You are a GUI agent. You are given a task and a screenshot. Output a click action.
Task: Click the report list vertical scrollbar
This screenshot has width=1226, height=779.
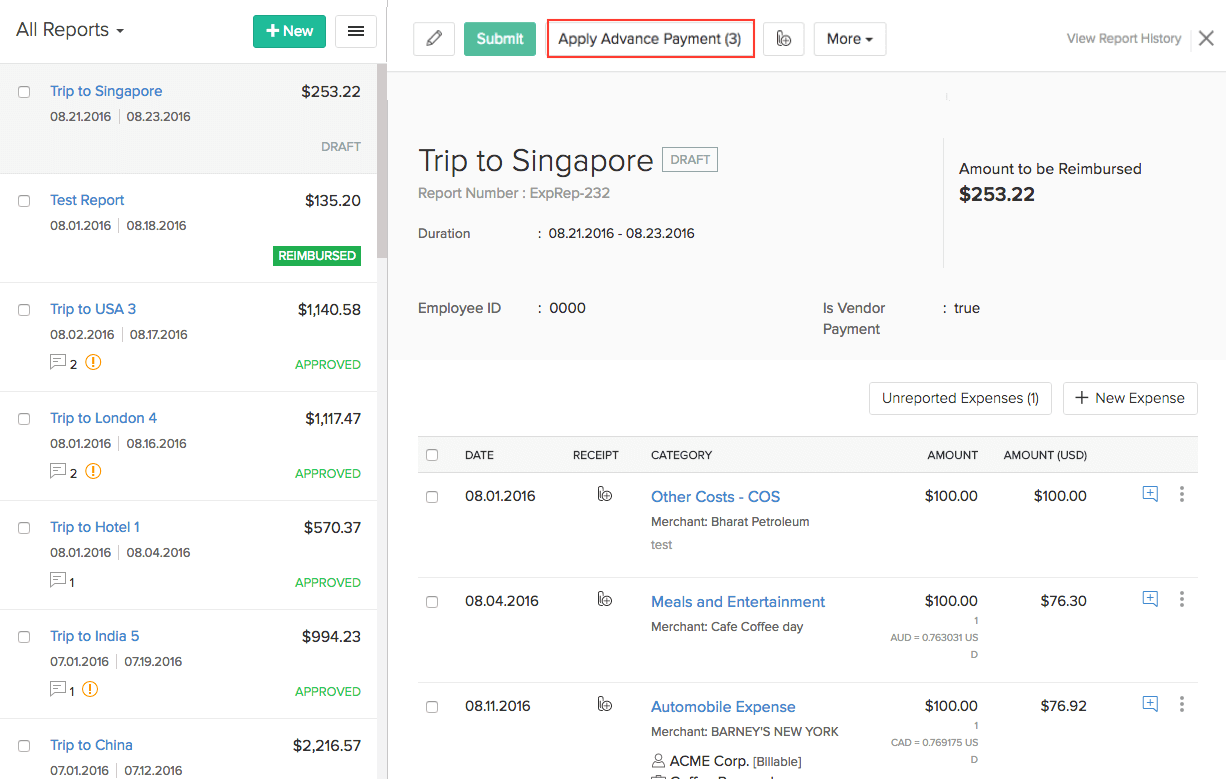(x=381, y=160)
